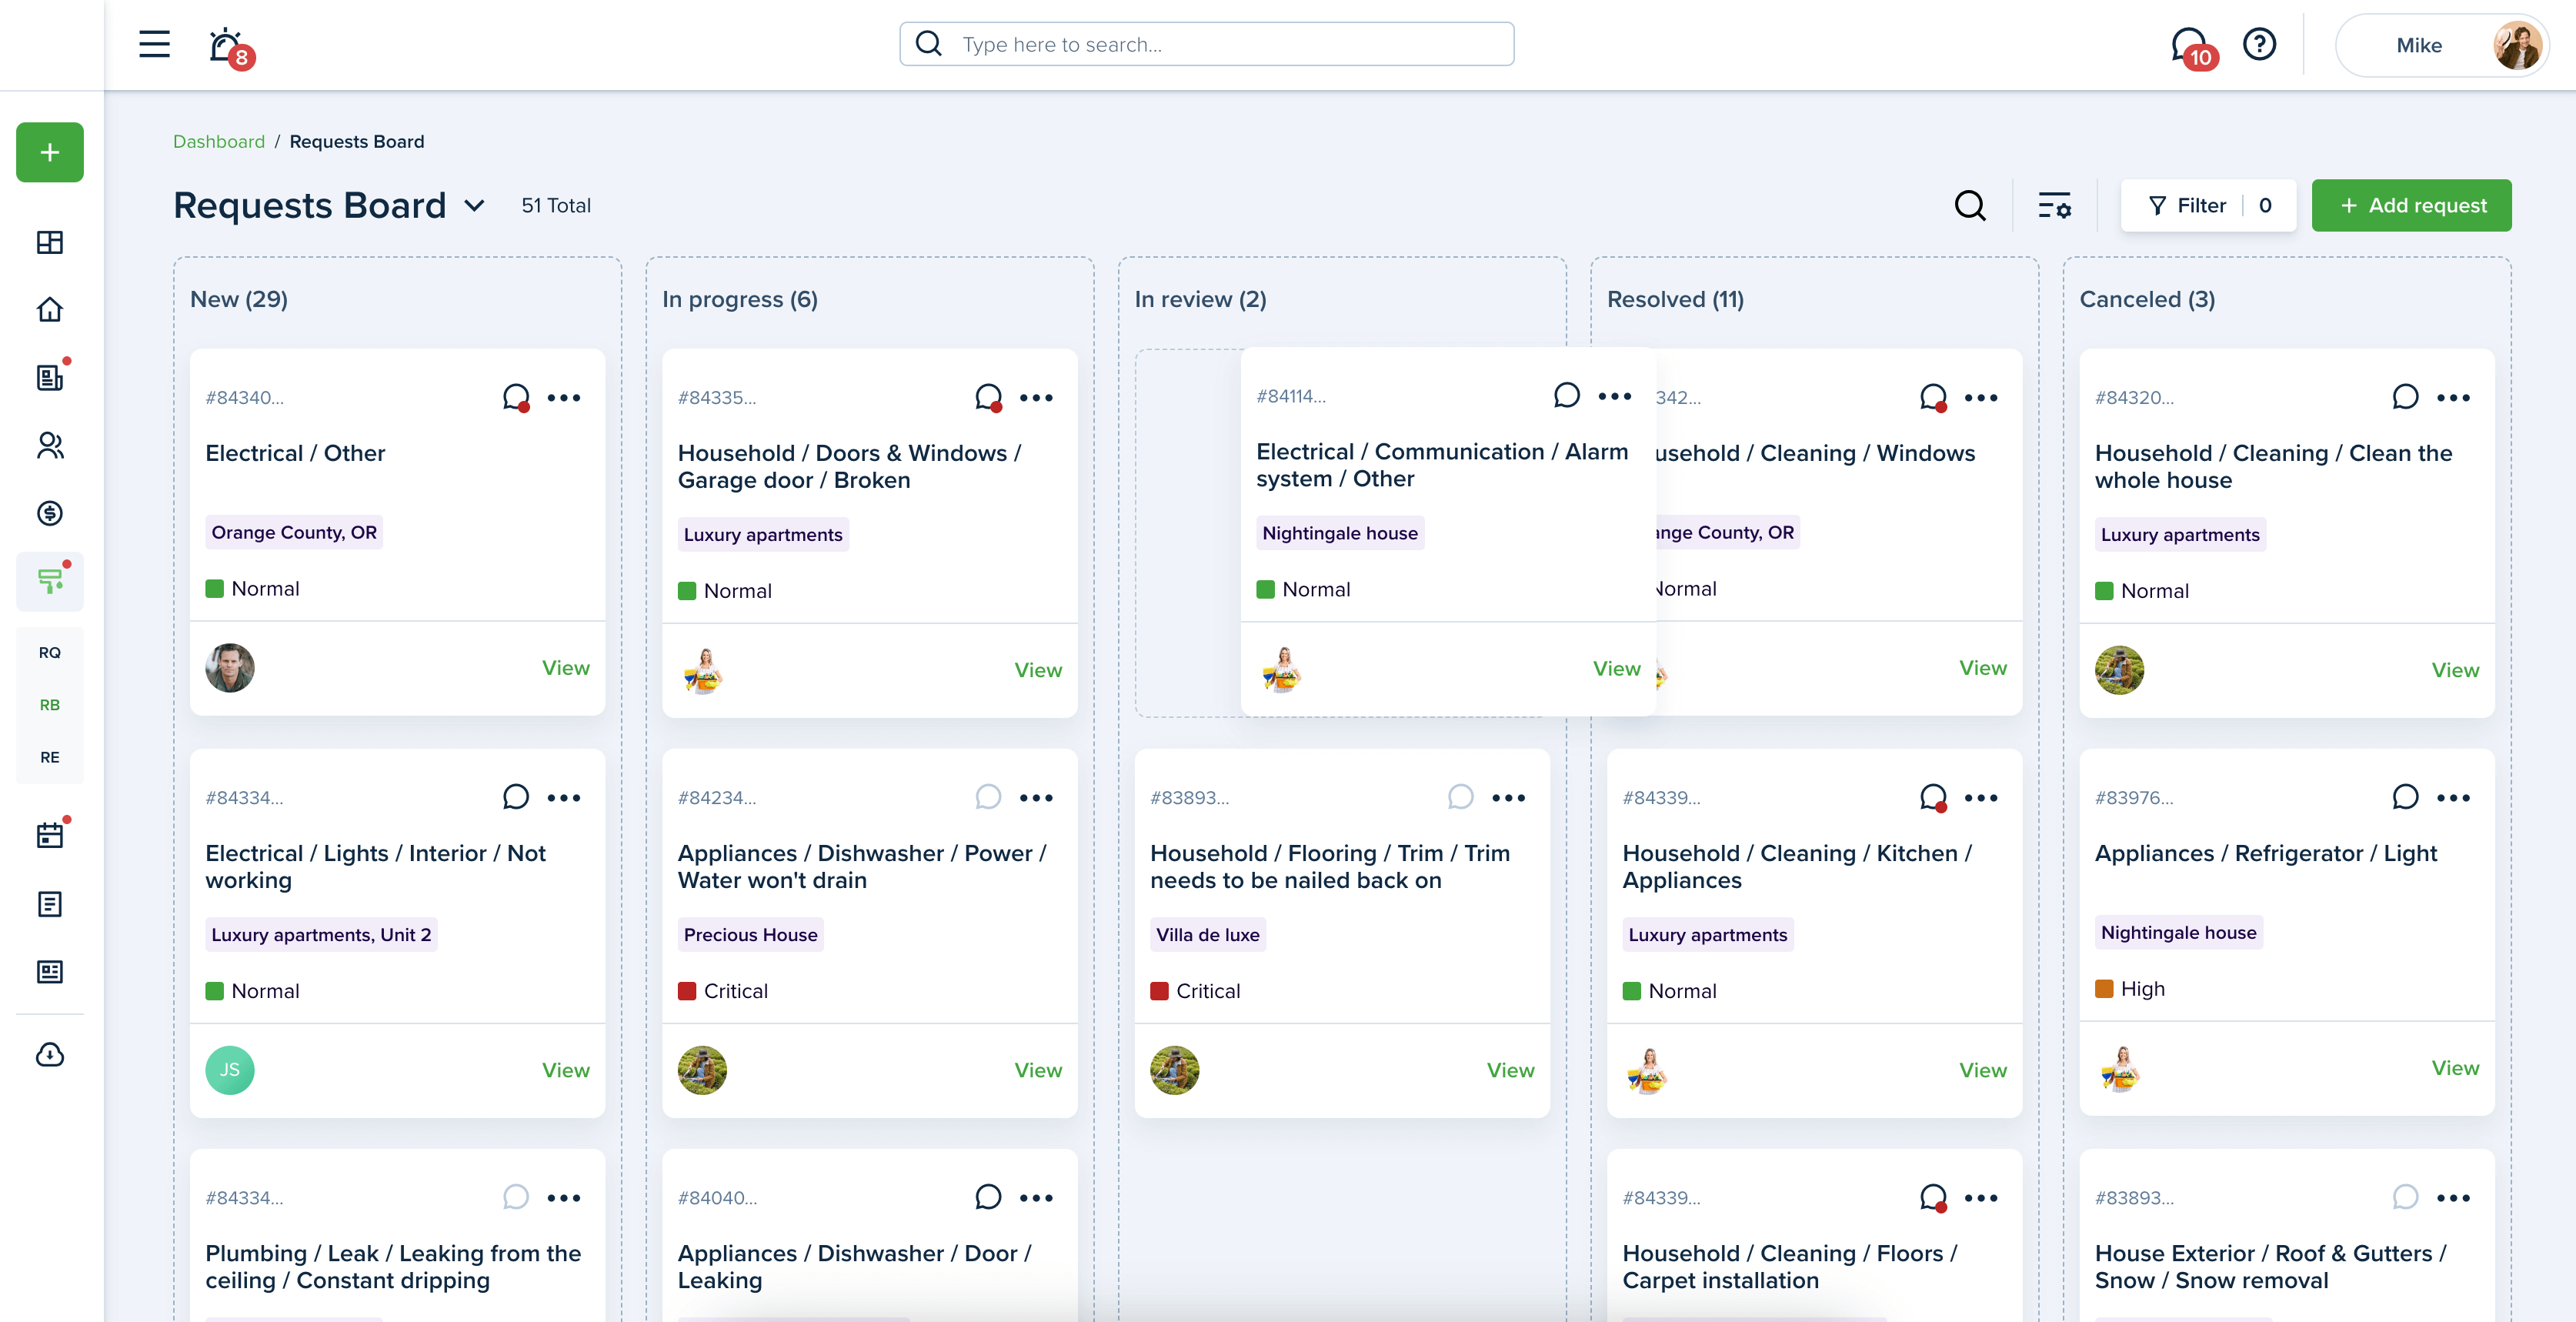Click the 51 Total count label
Viewport: 2576px width, 1322px height.
[556, 205]
